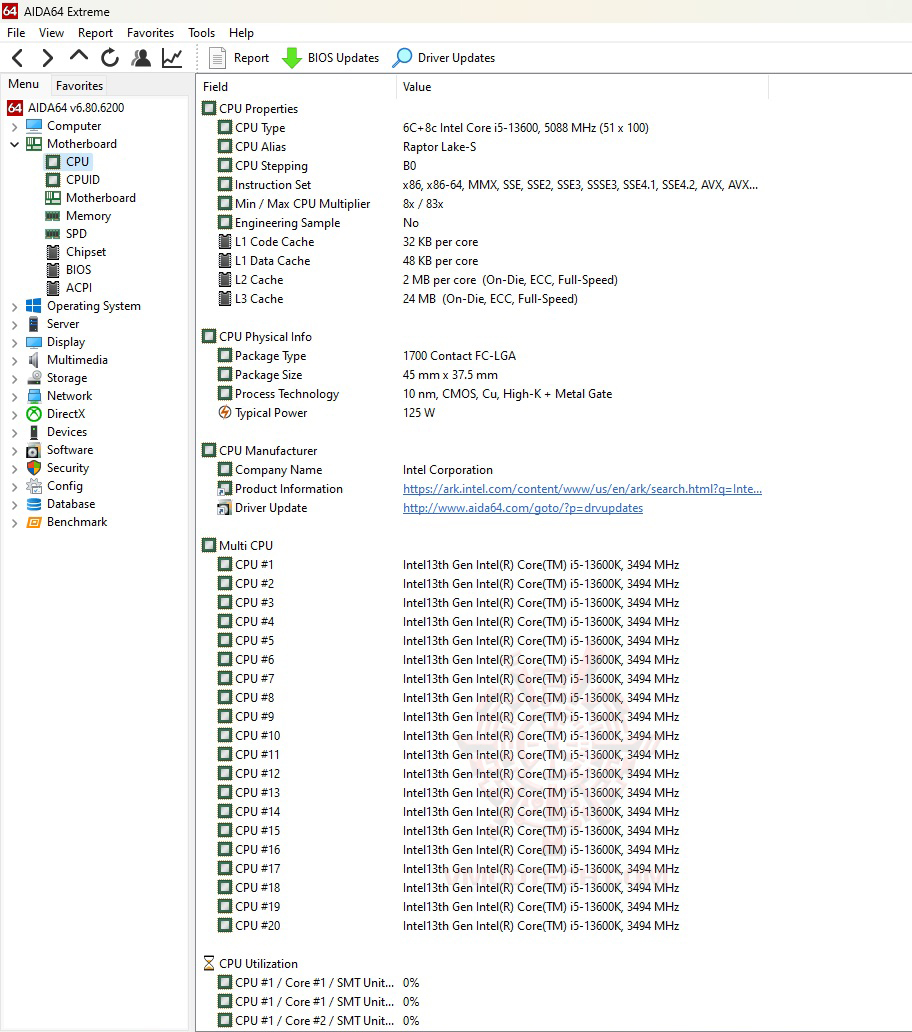Select the CPU #1 row
The image size is (912, 1032).
tap(449, 565)
